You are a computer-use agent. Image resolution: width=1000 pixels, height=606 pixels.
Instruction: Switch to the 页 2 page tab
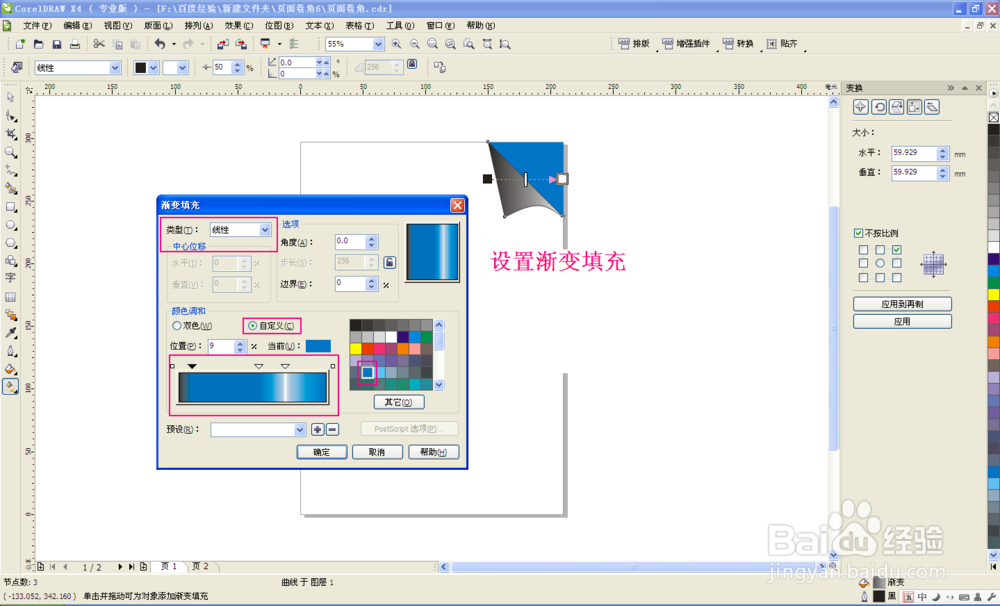[201, 566]
